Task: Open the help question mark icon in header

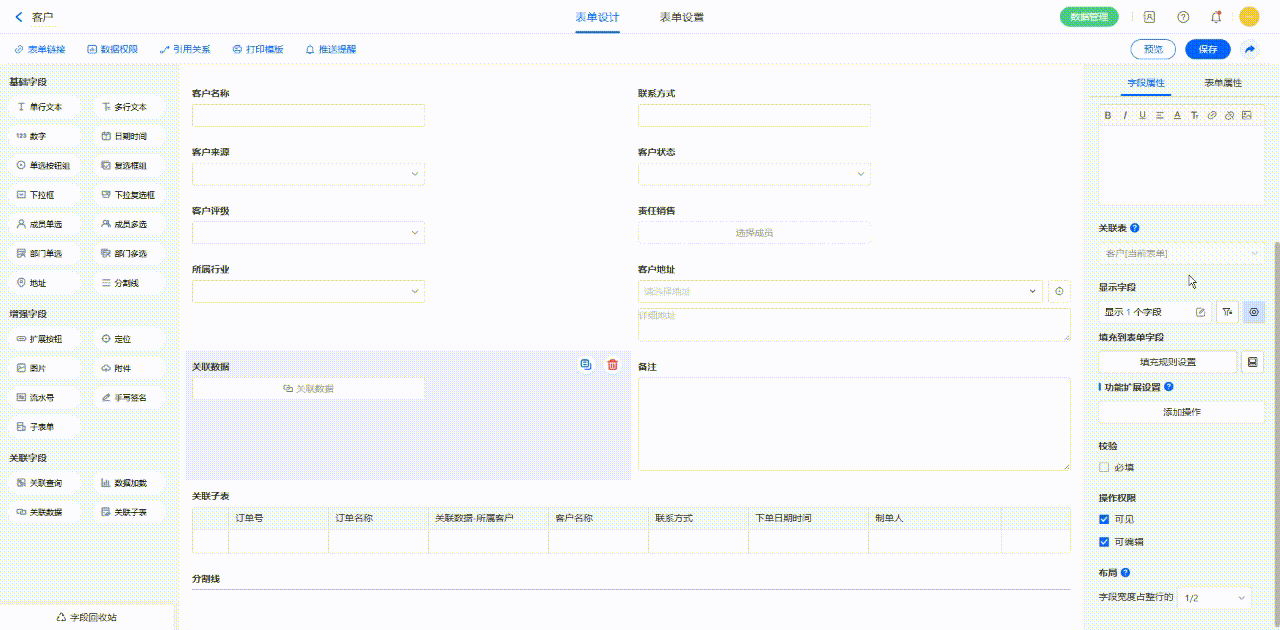Action: pyautogui.click(x=1183, y=17)
